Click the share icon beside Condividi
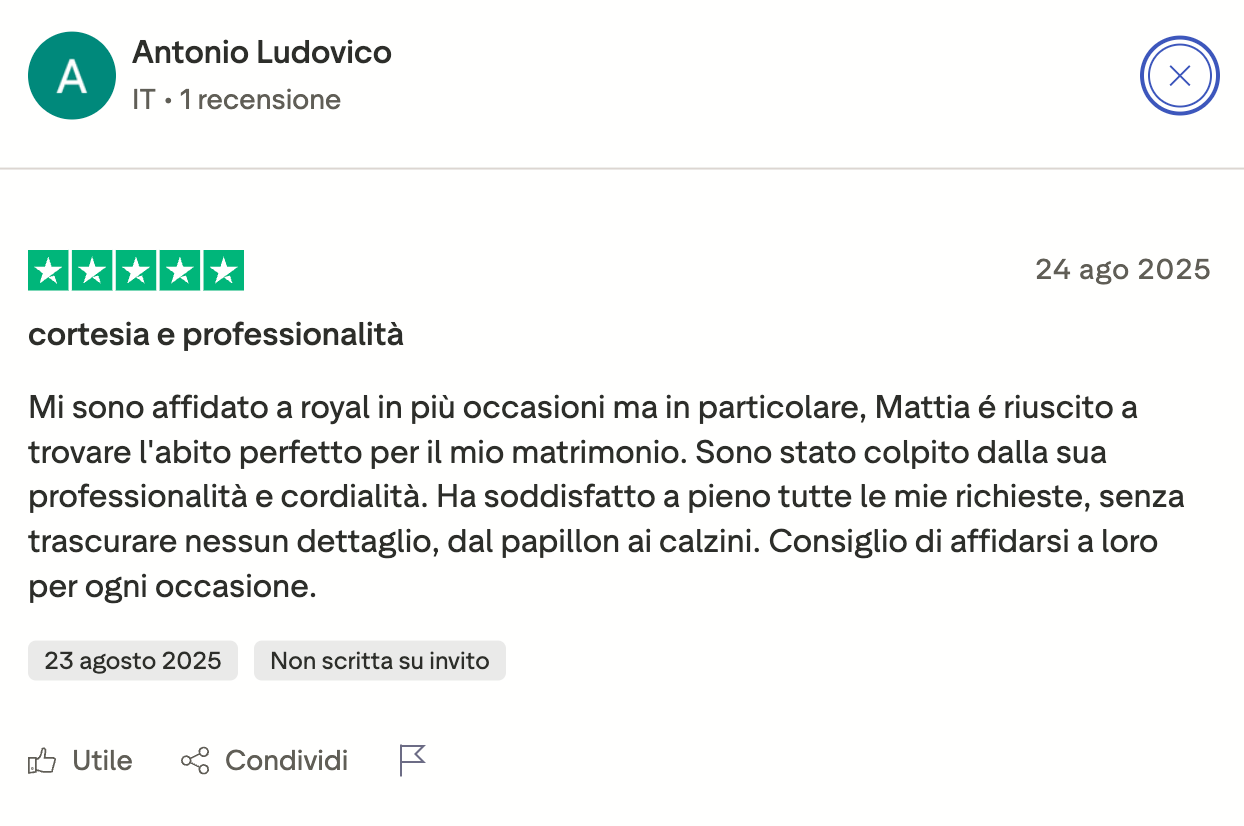The image size is (1244, 826). click(195, 761)
